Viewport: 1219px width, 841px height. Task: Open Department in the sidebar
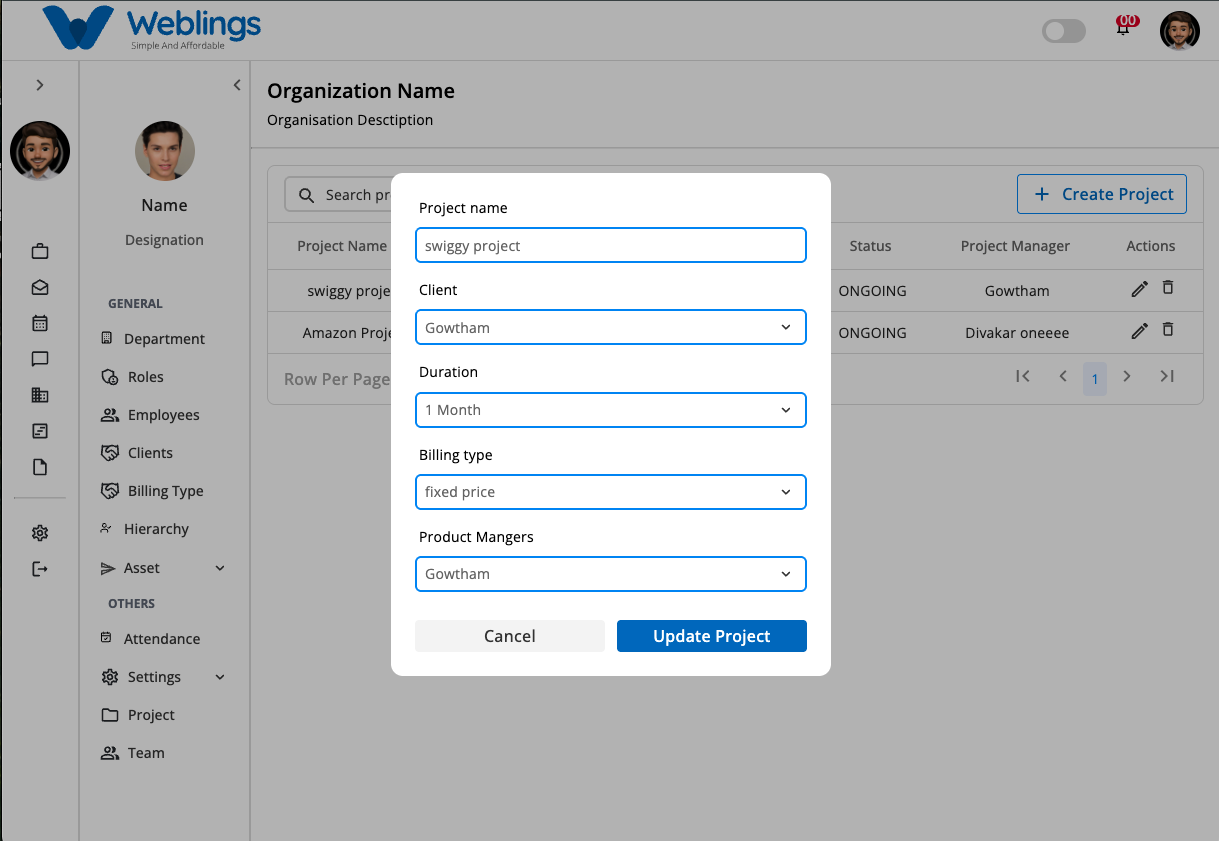pyautogui.click(x=153, y=339)
